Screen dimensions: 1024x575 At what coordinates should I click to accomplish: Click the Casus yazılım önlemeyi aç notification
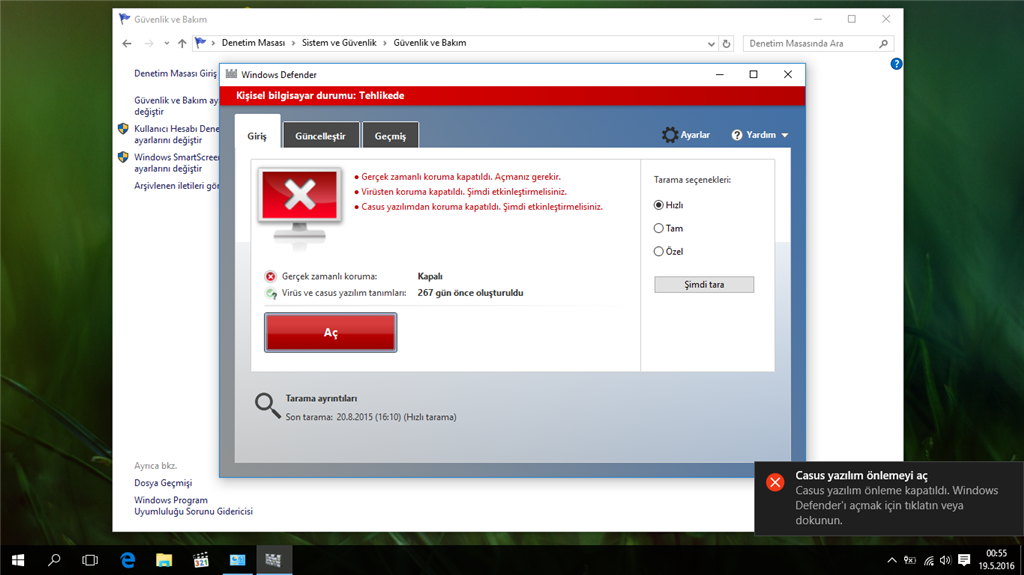point(889,498)
